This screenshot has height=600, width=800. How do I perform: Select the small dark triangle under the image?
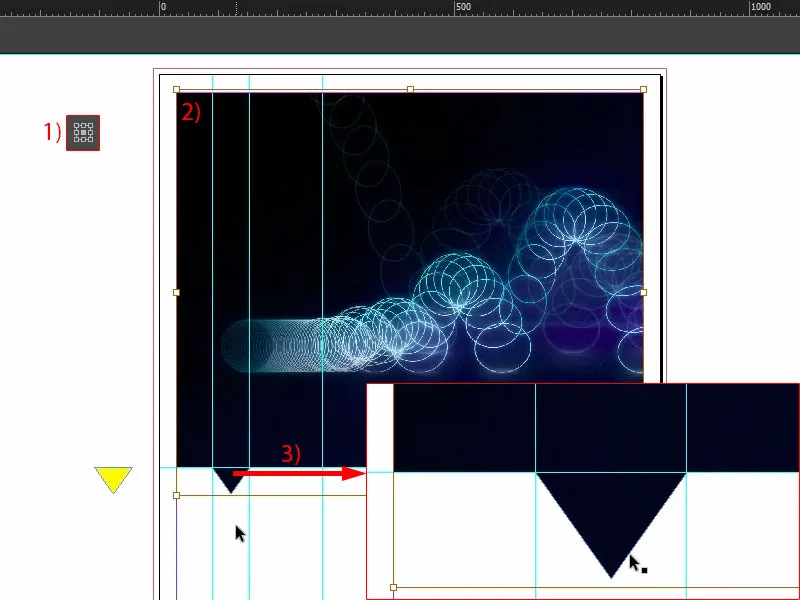pyautogui.click(x=231, y=479)
